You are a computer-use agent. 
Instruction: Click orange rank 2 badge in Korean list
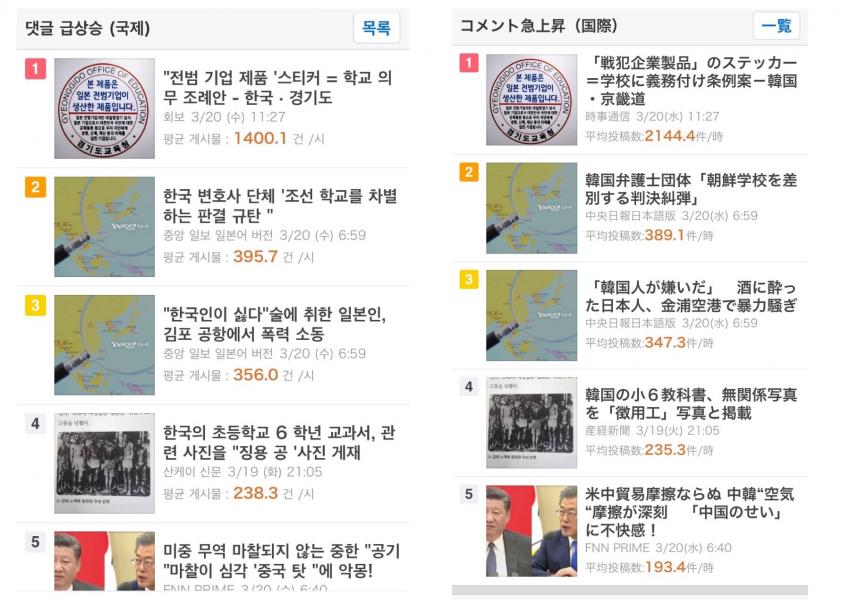[35, 187]
